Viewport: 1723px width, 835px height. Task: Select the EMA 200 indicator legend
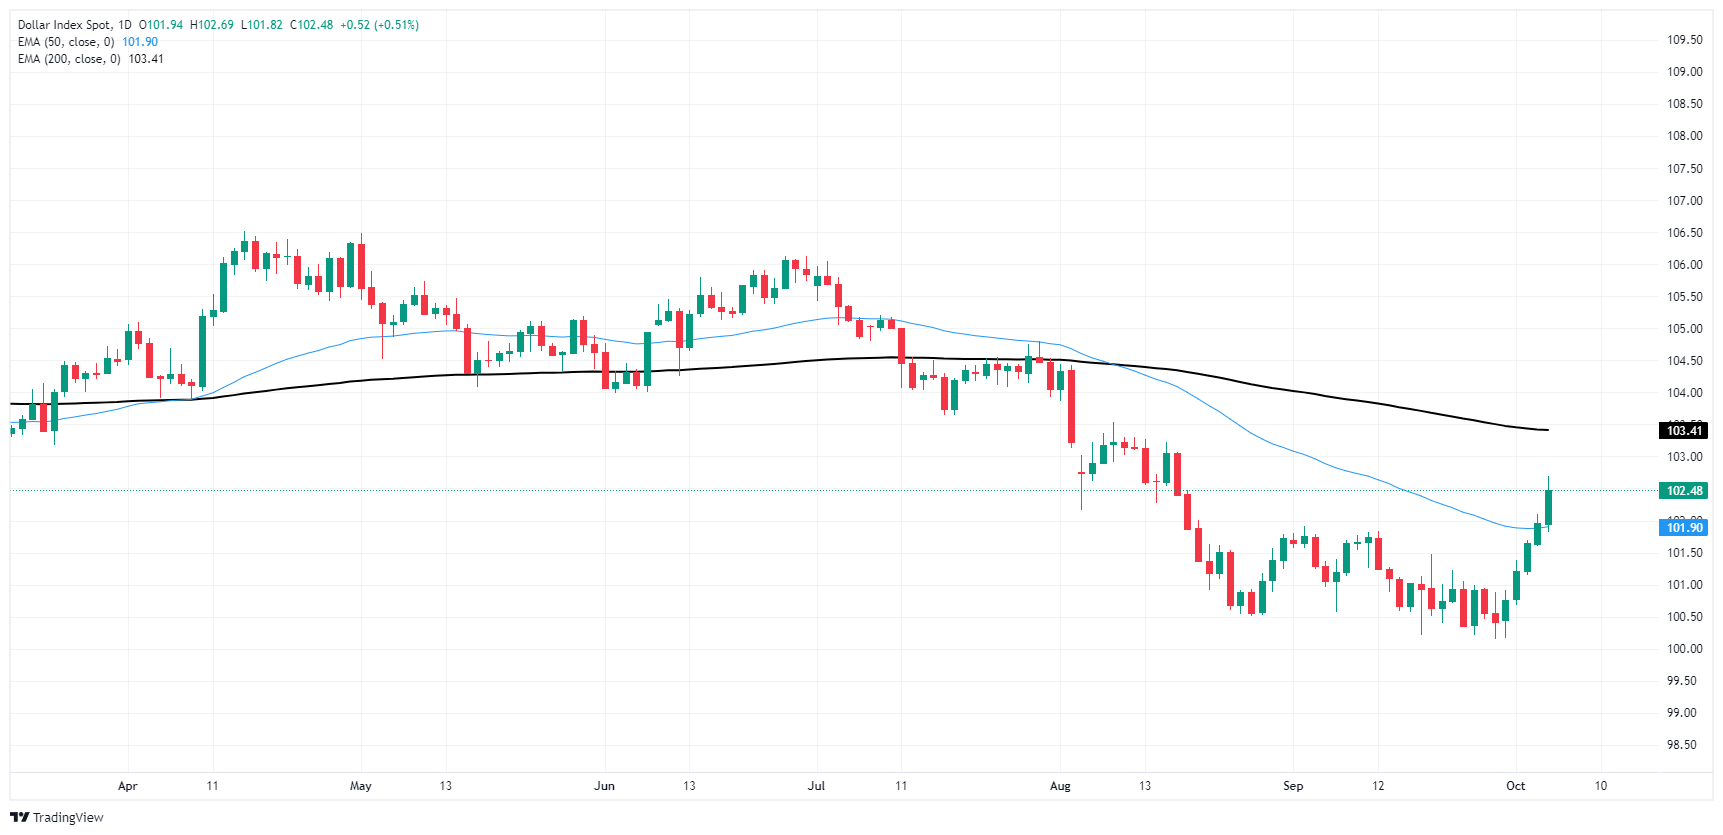pos(69,59)
